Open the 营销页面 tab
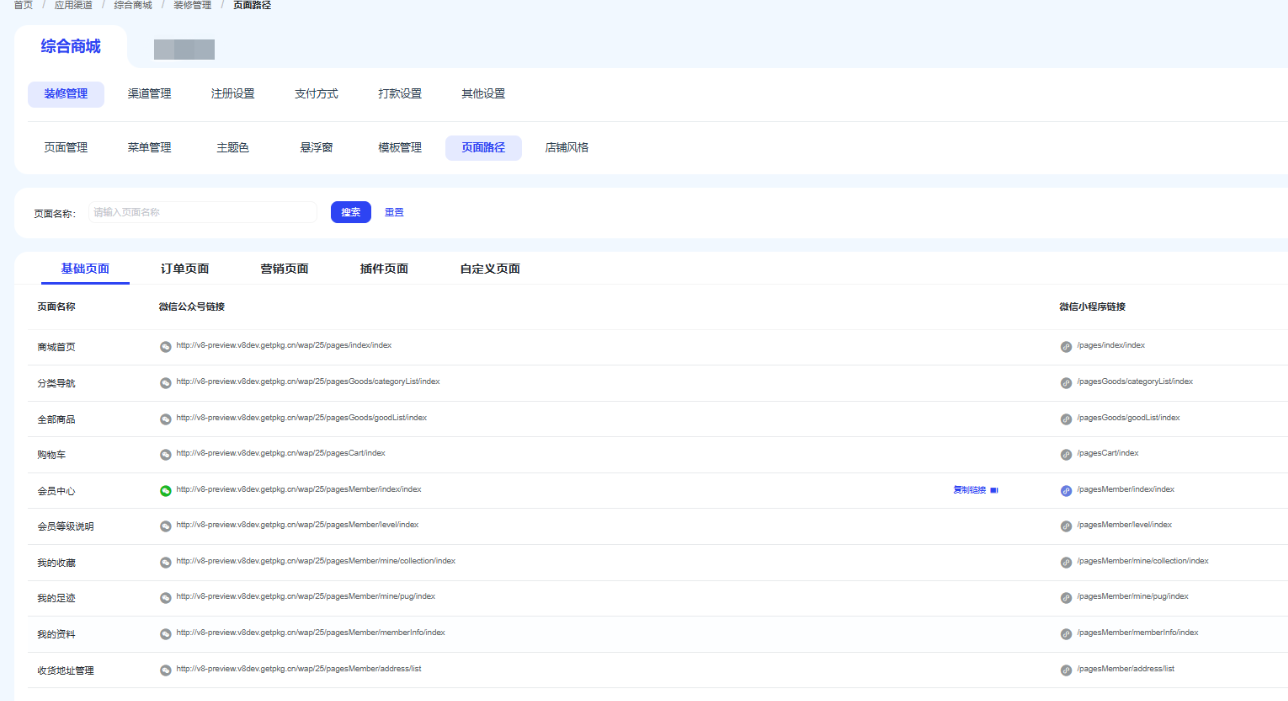1288x701 pixels. pyautogui.click(x=284, y=269)
